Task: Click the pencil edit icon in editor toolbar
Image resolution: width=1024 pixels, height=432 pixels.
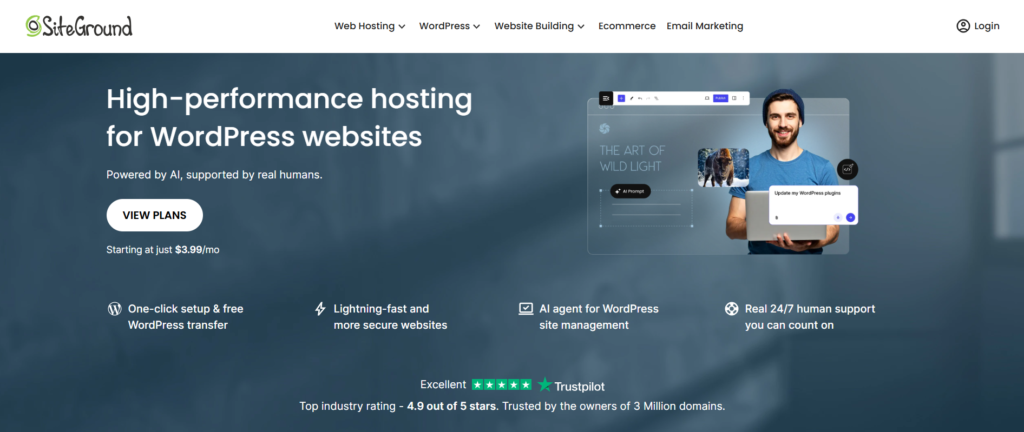Action: pos(632,99)
